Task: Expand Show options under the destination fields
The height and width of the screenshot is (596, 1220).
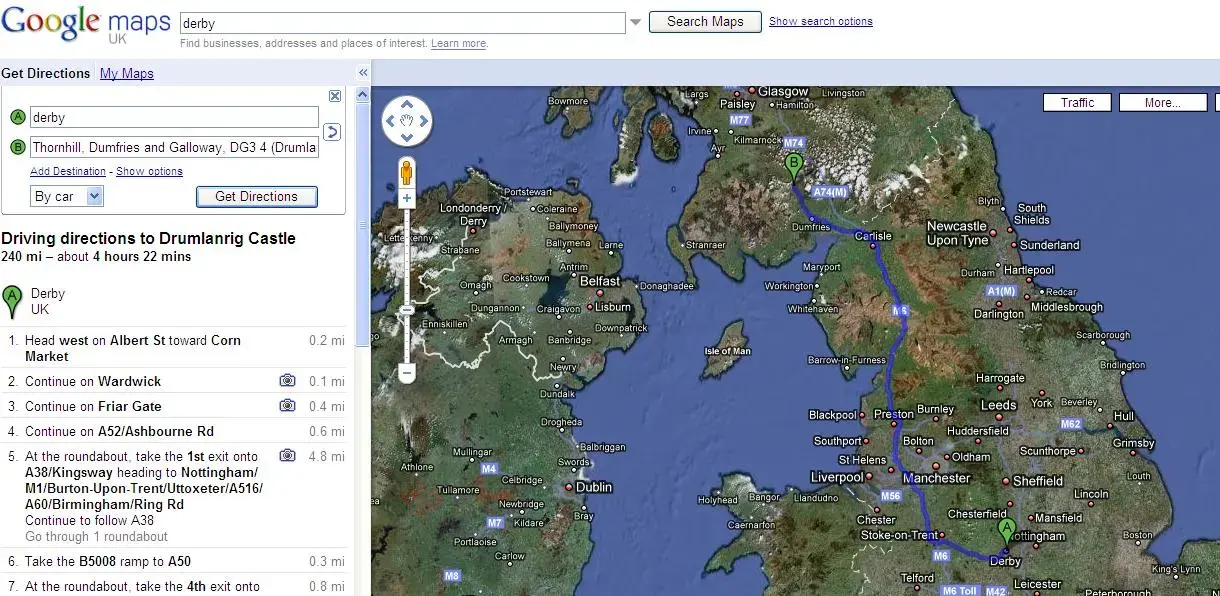Action: [x=149, y=172]
